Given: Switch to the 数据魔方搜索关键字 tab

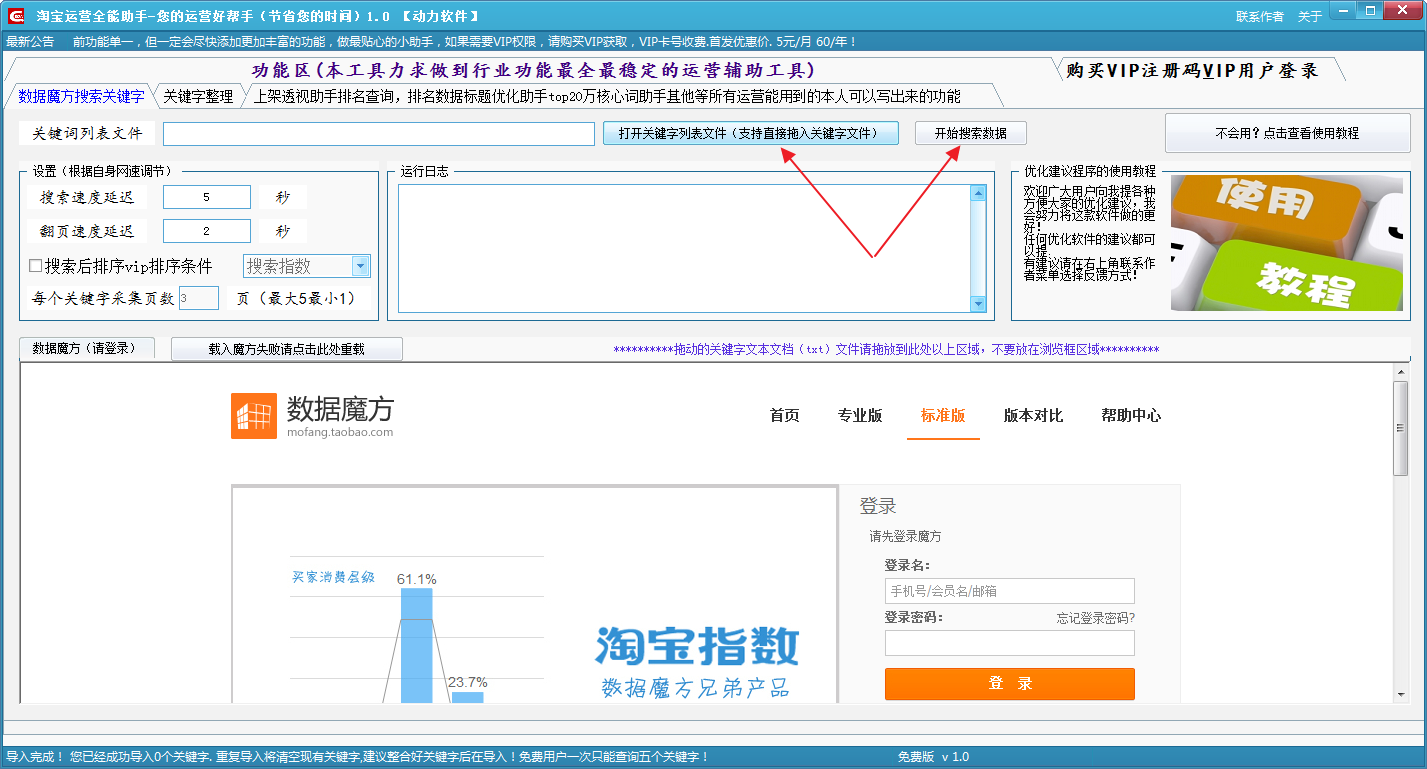Looking at the screenshot, I should [x=81, y=96].
